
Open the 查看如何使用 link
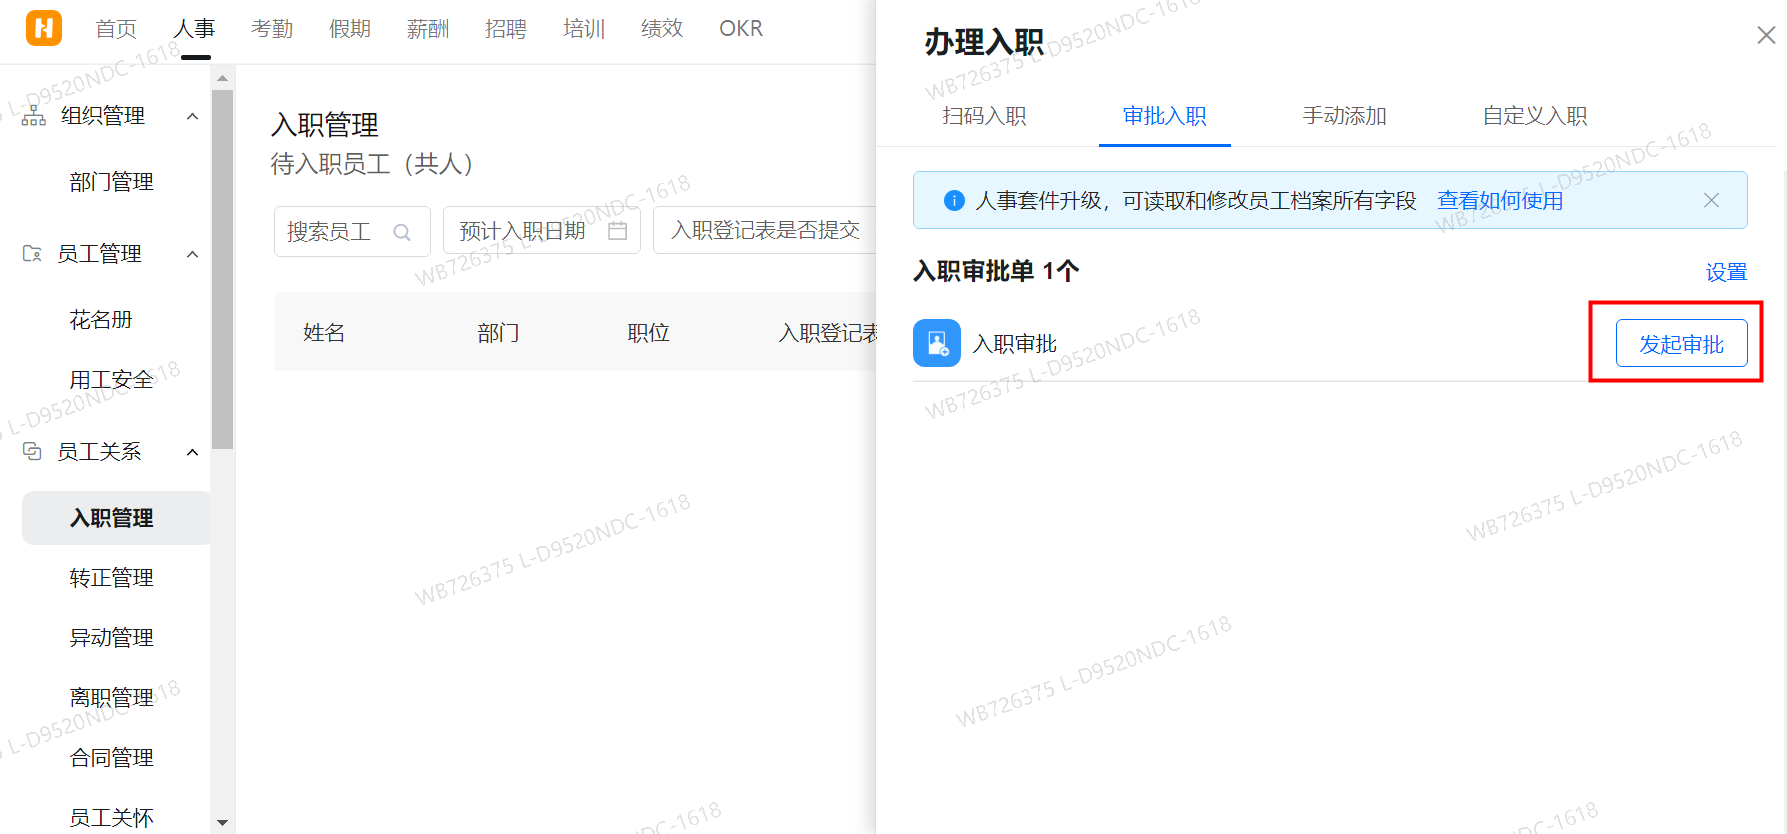(1499, 201)
